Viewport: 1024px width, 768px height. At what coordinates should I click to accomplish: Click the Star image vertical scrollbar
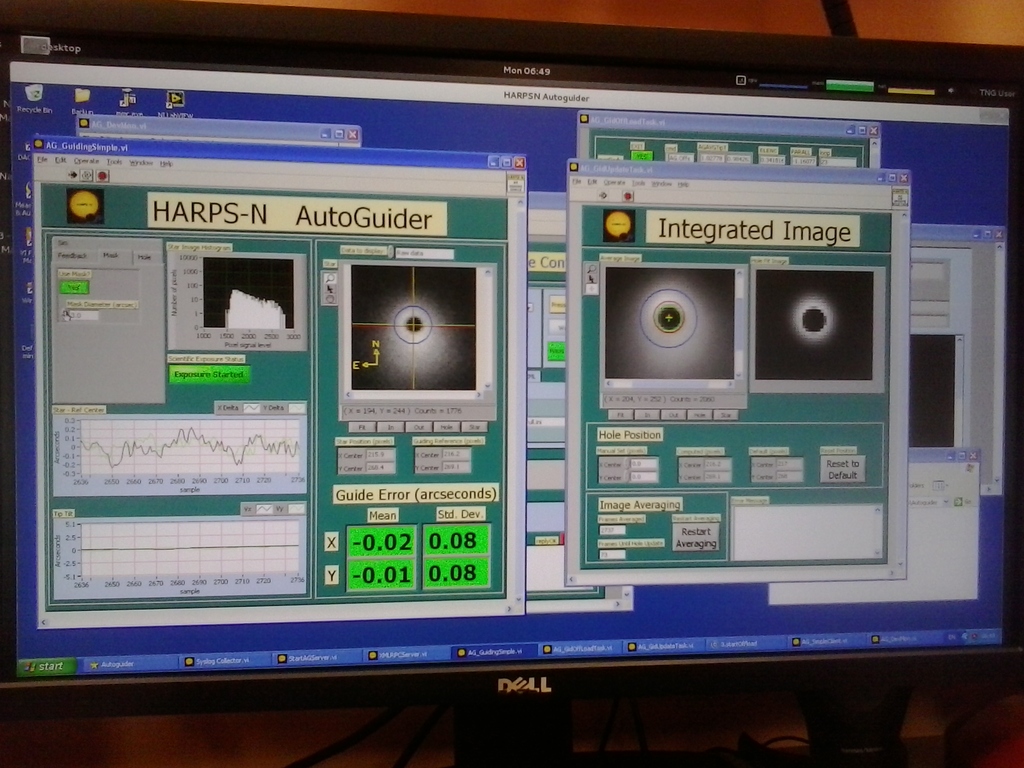488,328
